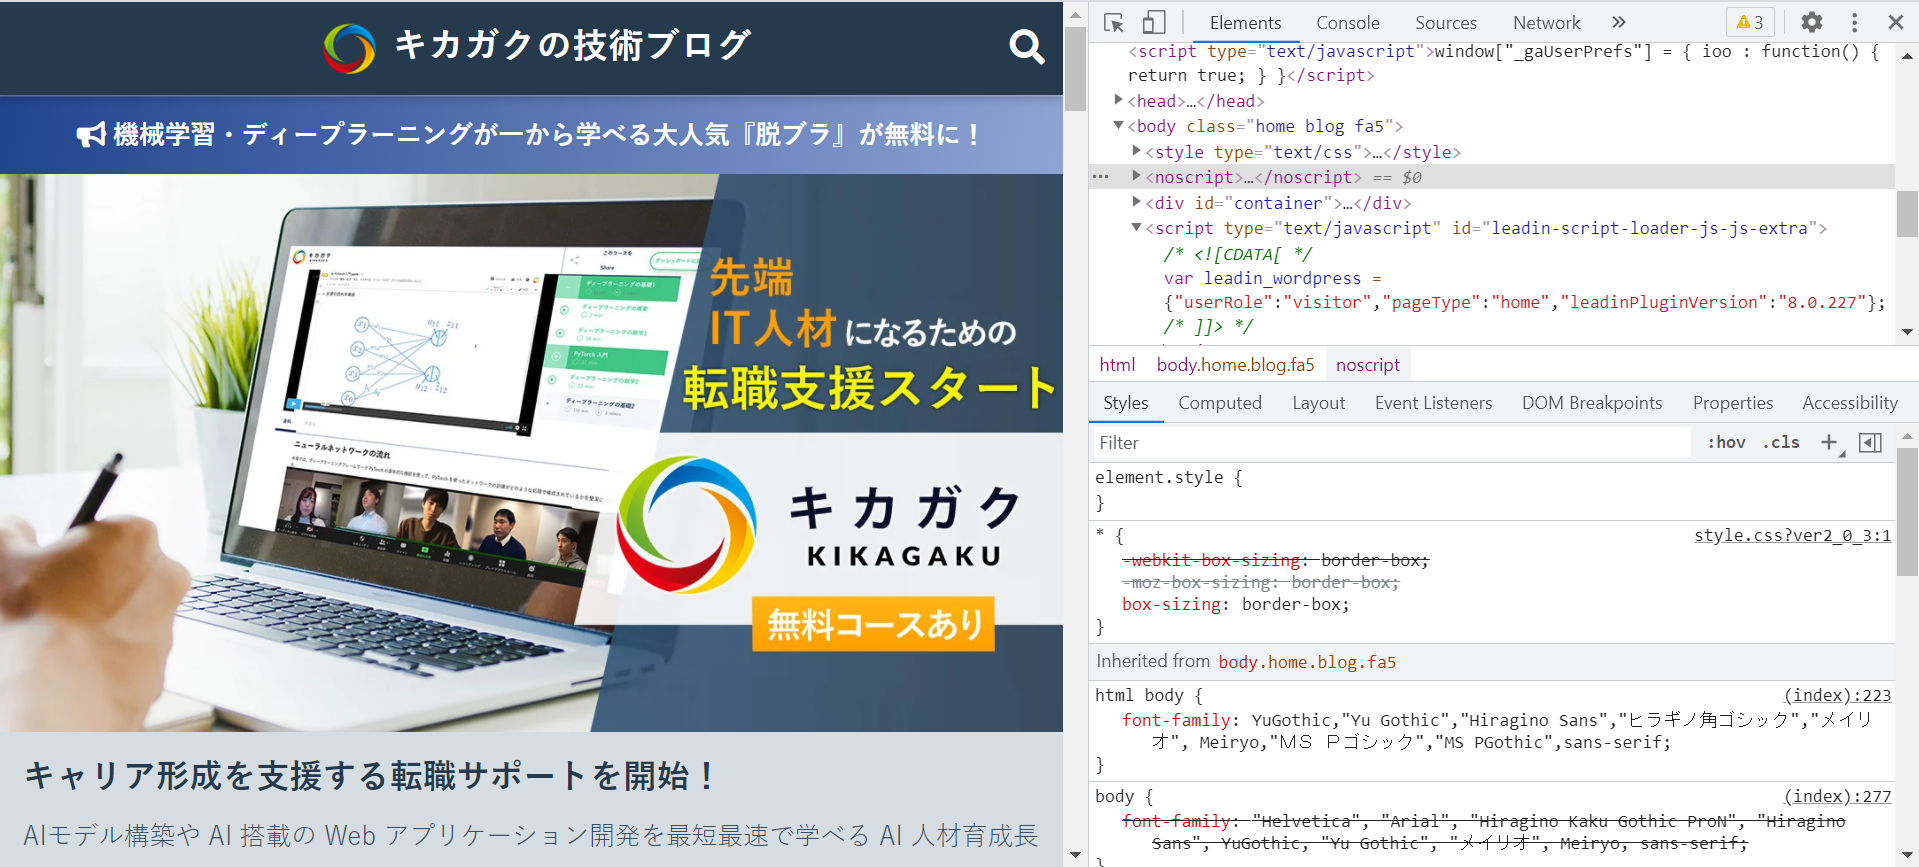Expand the noscript node
Screen dimensions: 1919x867
click(1137, 176)
